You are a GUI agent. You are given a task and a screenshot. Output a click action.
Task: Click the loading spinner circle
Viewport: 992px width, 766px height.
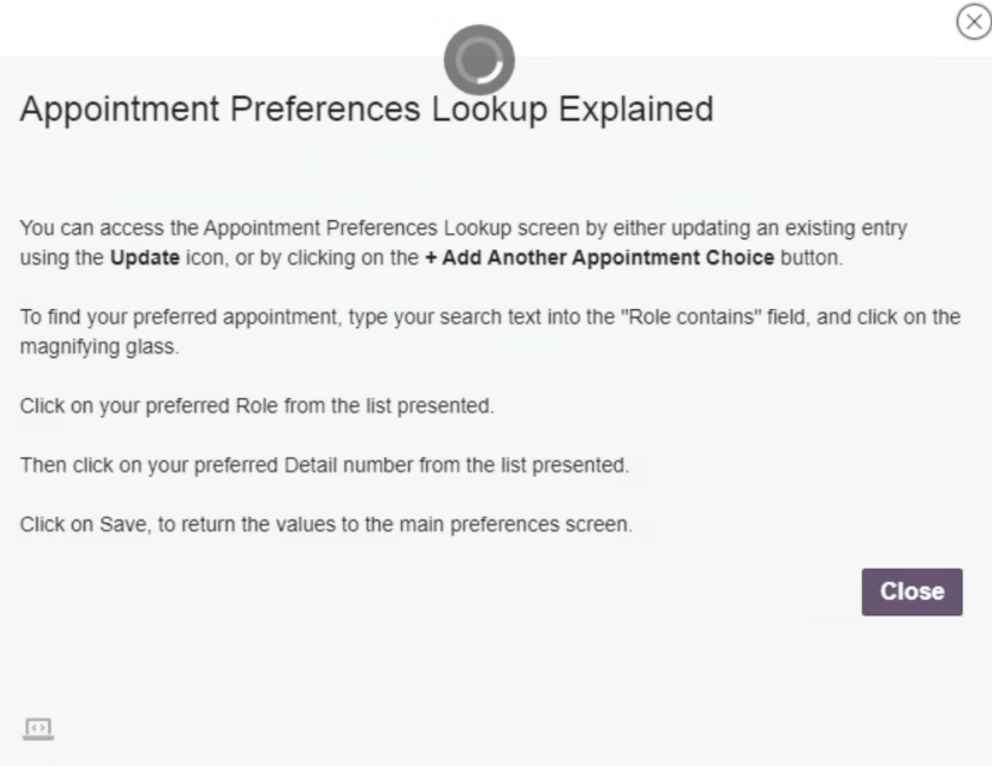[479, 61]
